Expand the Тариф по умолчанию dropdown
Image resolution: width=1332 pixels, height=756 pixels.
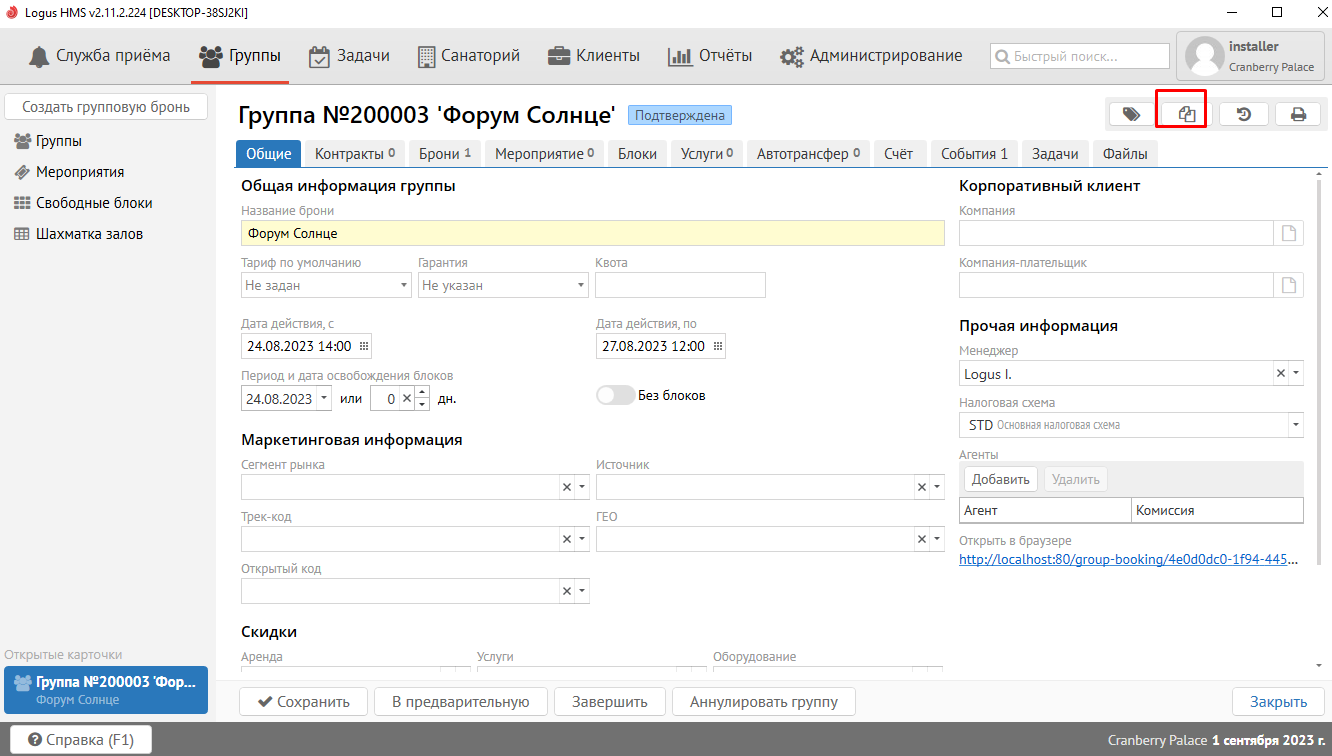click(x=404, y=285)
